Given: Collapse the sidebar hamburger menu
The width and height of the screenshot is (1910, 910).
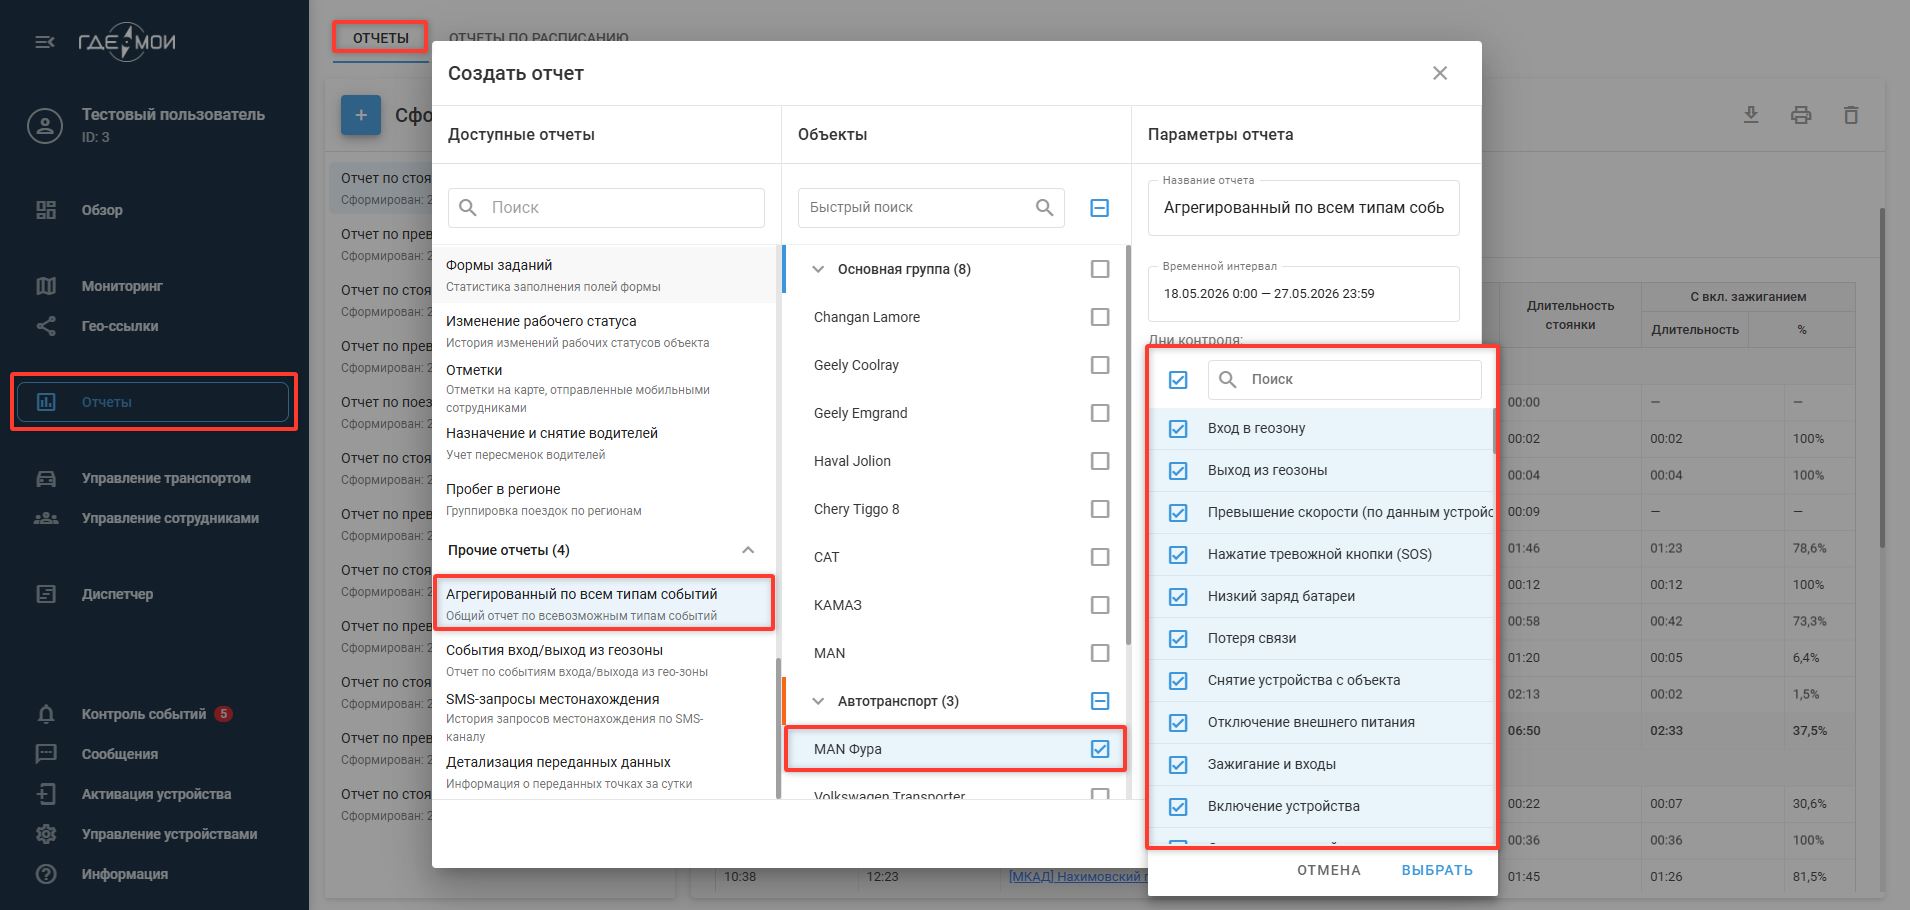Looking at the screenshot, I should 45,42.
